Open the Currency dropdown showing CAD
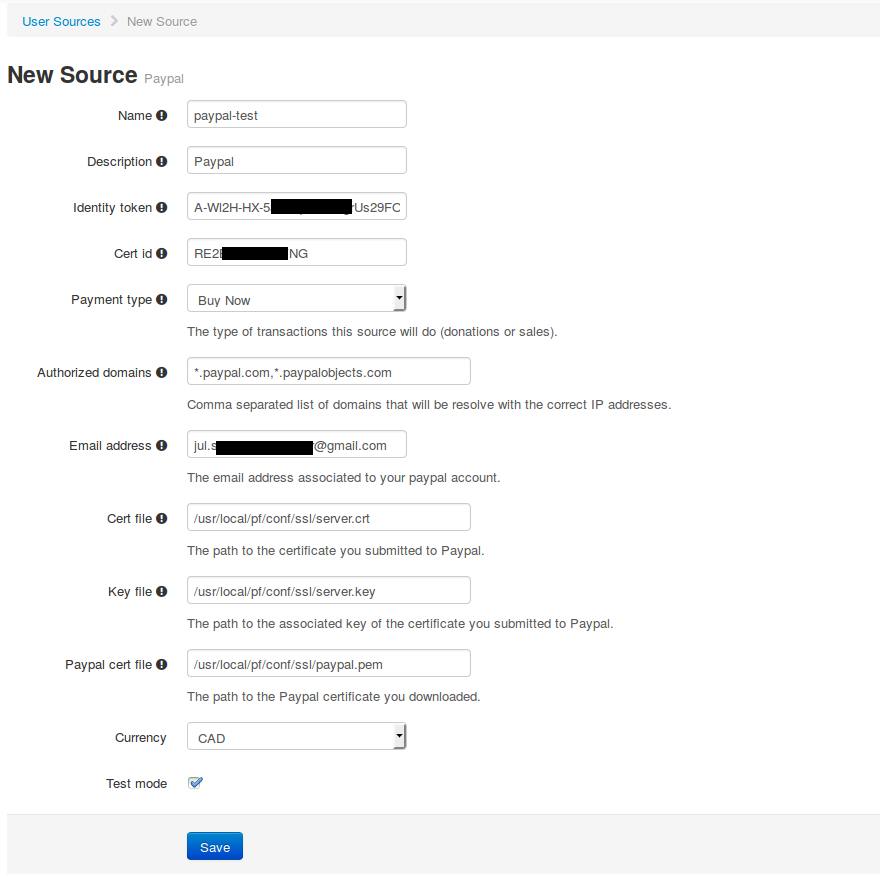The width and height of the screenshot is (880, 874). 296,736
